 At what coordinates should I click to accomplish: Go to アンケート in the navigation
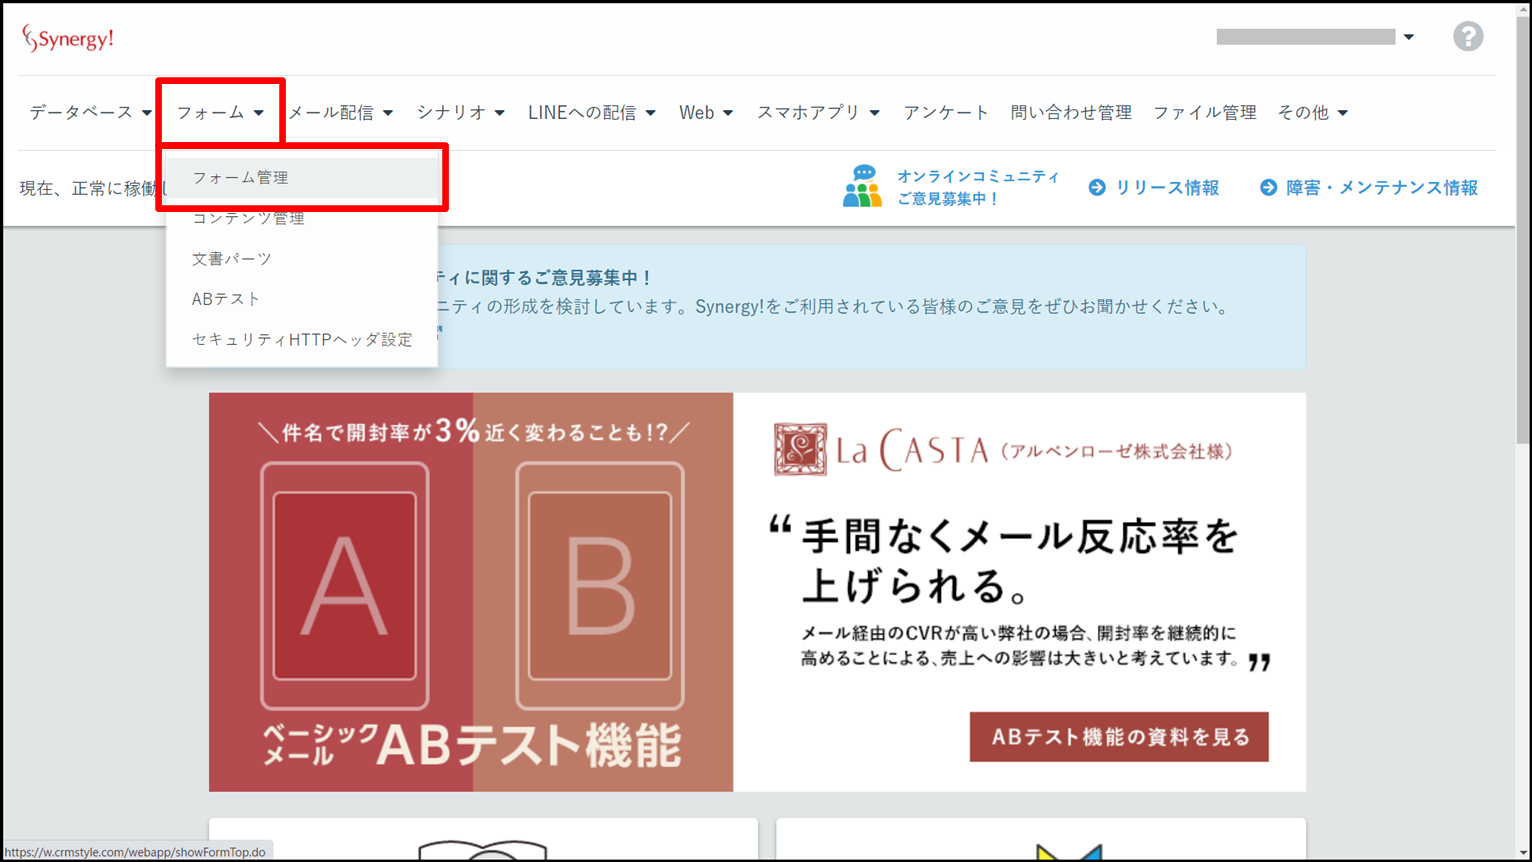coord(946,112)
